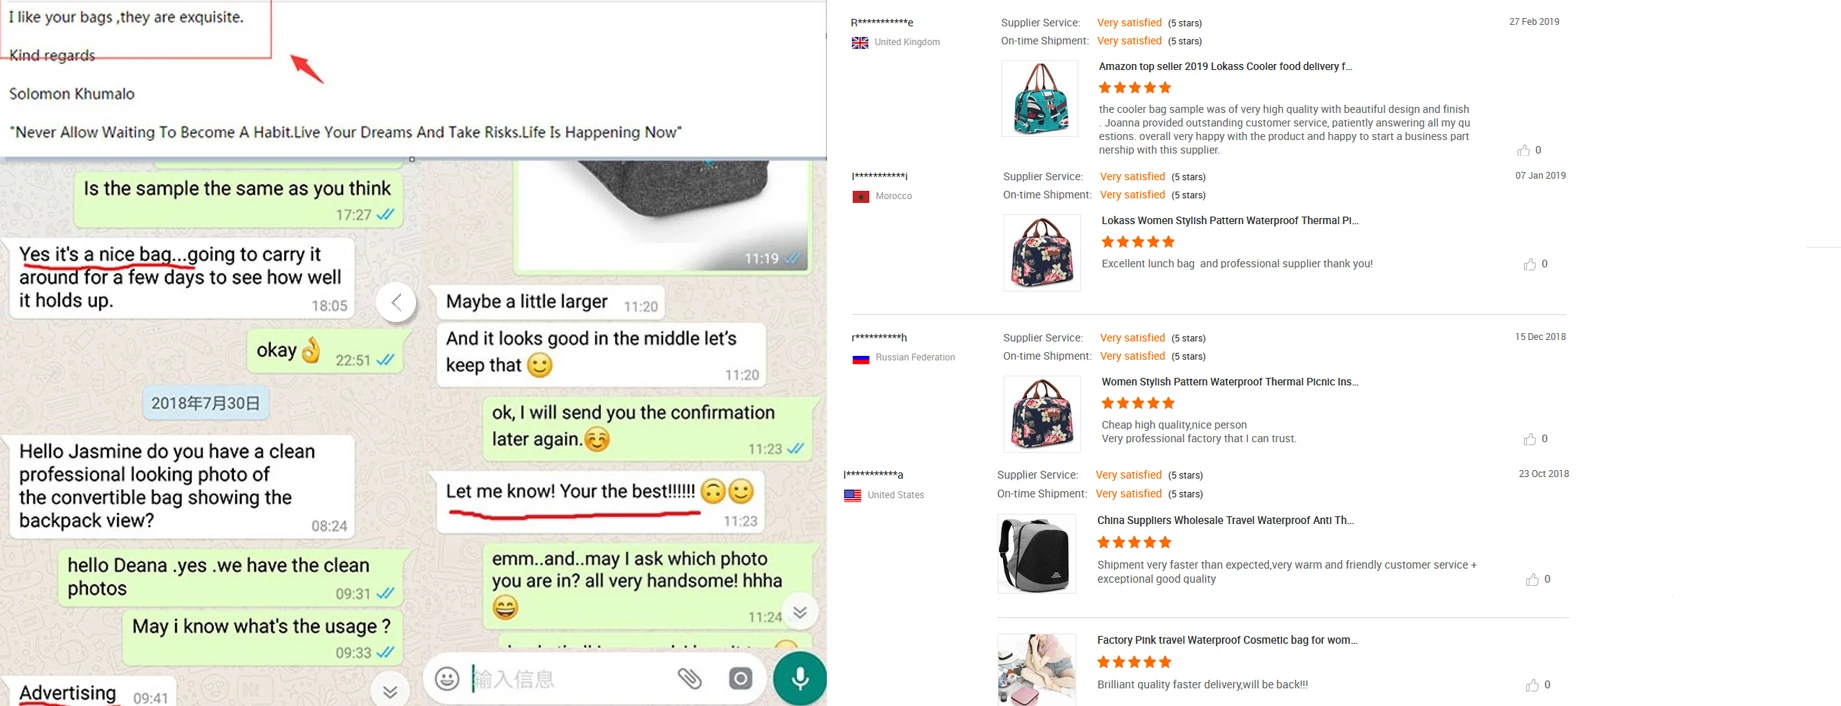Like the United Kingdom cooler bag review
The image size is (1841, 706).
1523,150
